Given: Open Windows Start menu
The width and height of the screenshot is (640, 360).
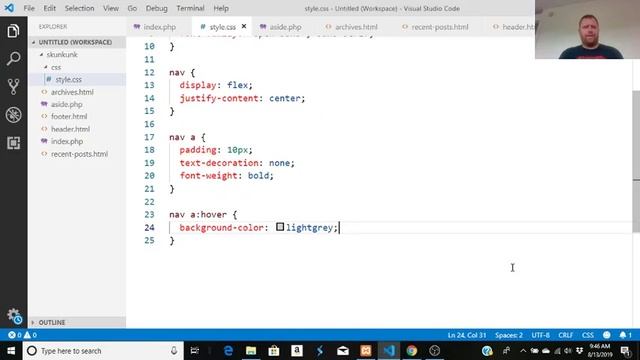Looking at the screenshot, I should 11,351.
